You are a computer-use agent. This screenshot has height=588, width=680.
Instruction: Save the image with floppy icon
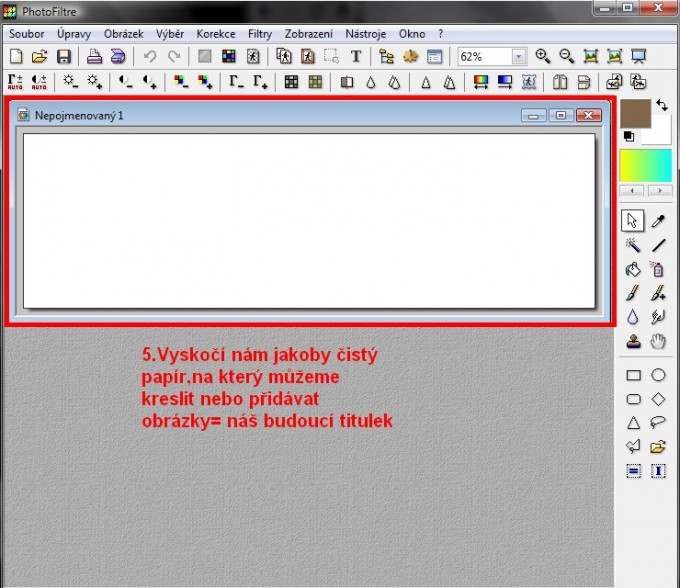point(64,56)
